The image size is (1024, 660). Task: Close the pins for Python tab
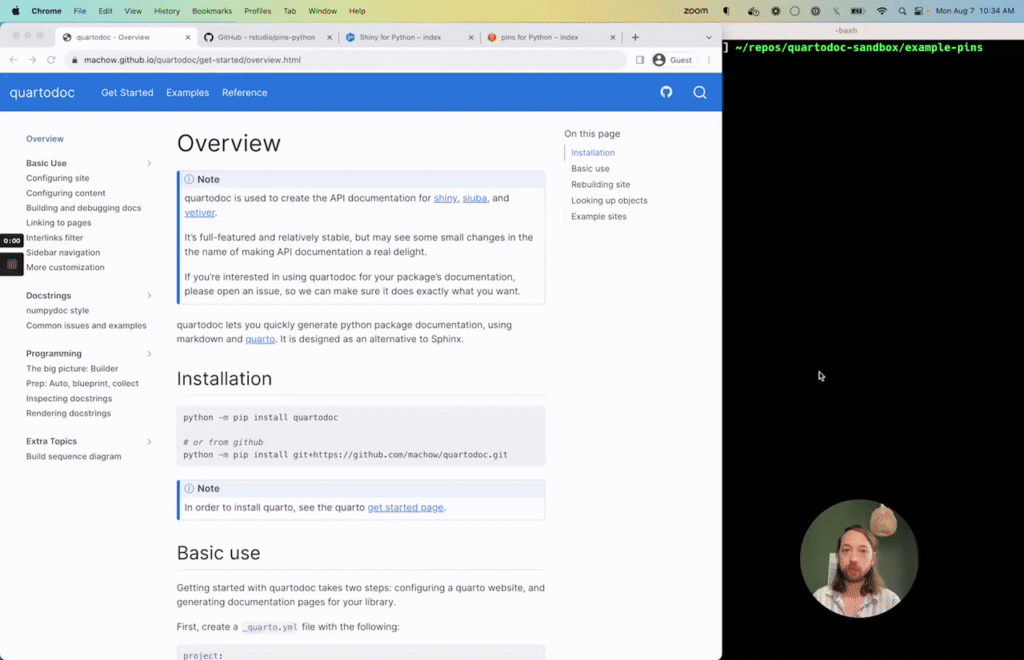coord(613,37)
